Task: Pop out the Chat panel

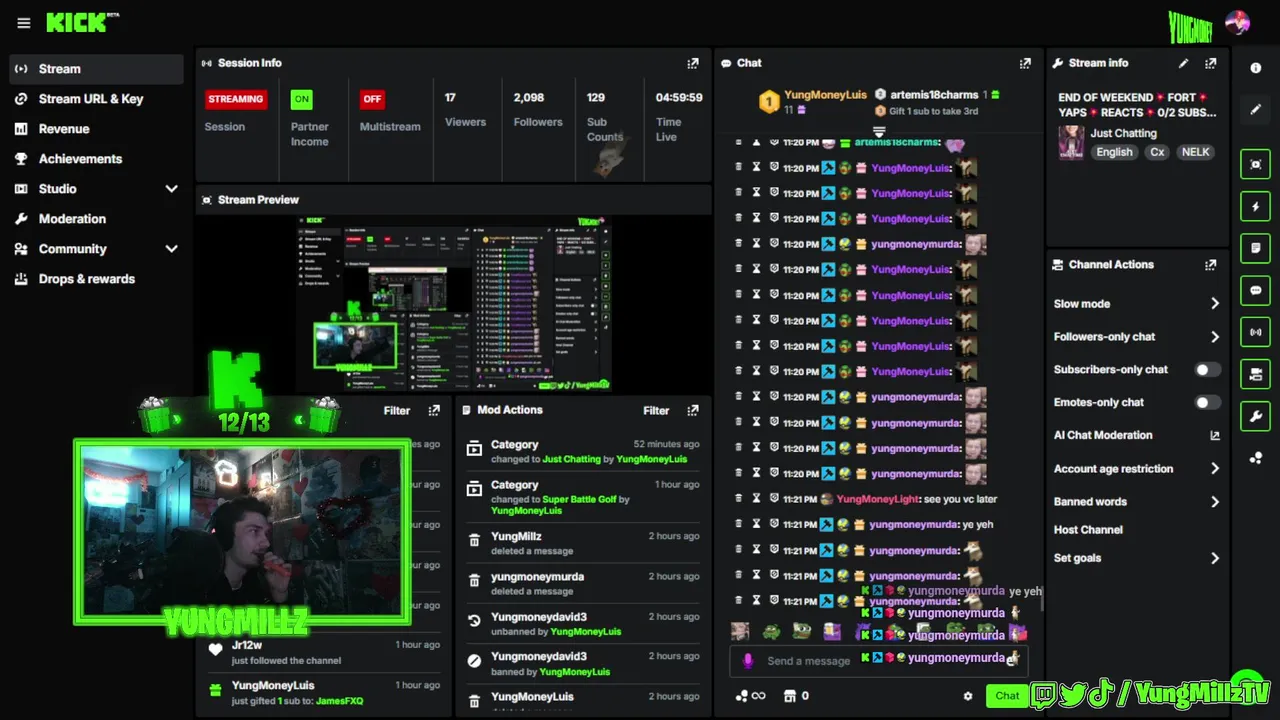Action: pyautogui.click(x=1025, y=63)
